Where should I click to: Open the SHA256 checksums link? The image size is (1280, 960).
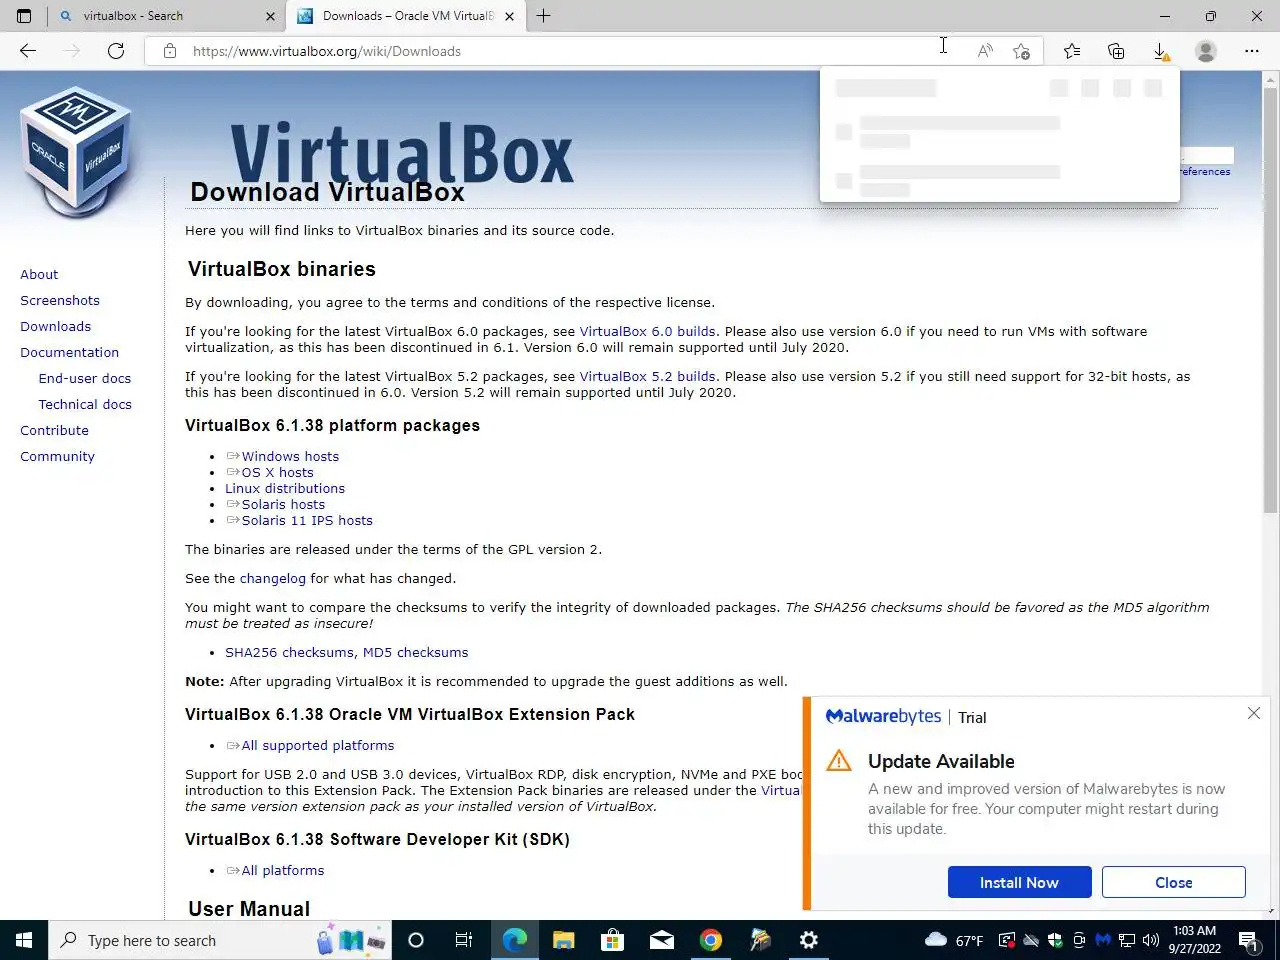(x=289, y=652)
